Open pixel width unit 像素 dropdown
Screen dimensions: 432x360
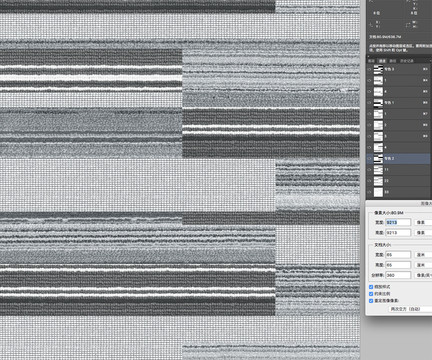[423, 222]
